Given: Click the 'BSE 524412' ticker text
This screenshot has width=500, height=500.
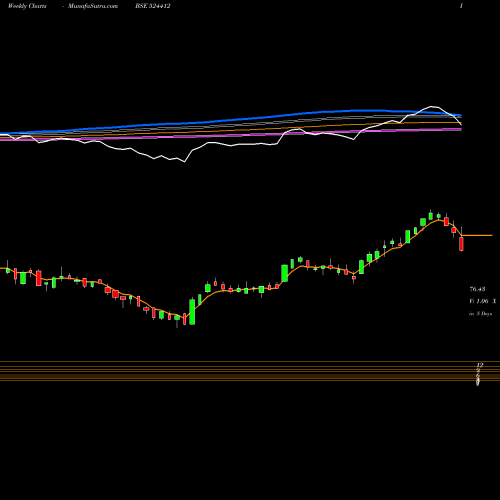Looking at the screenshot, I should coord(153,6).
